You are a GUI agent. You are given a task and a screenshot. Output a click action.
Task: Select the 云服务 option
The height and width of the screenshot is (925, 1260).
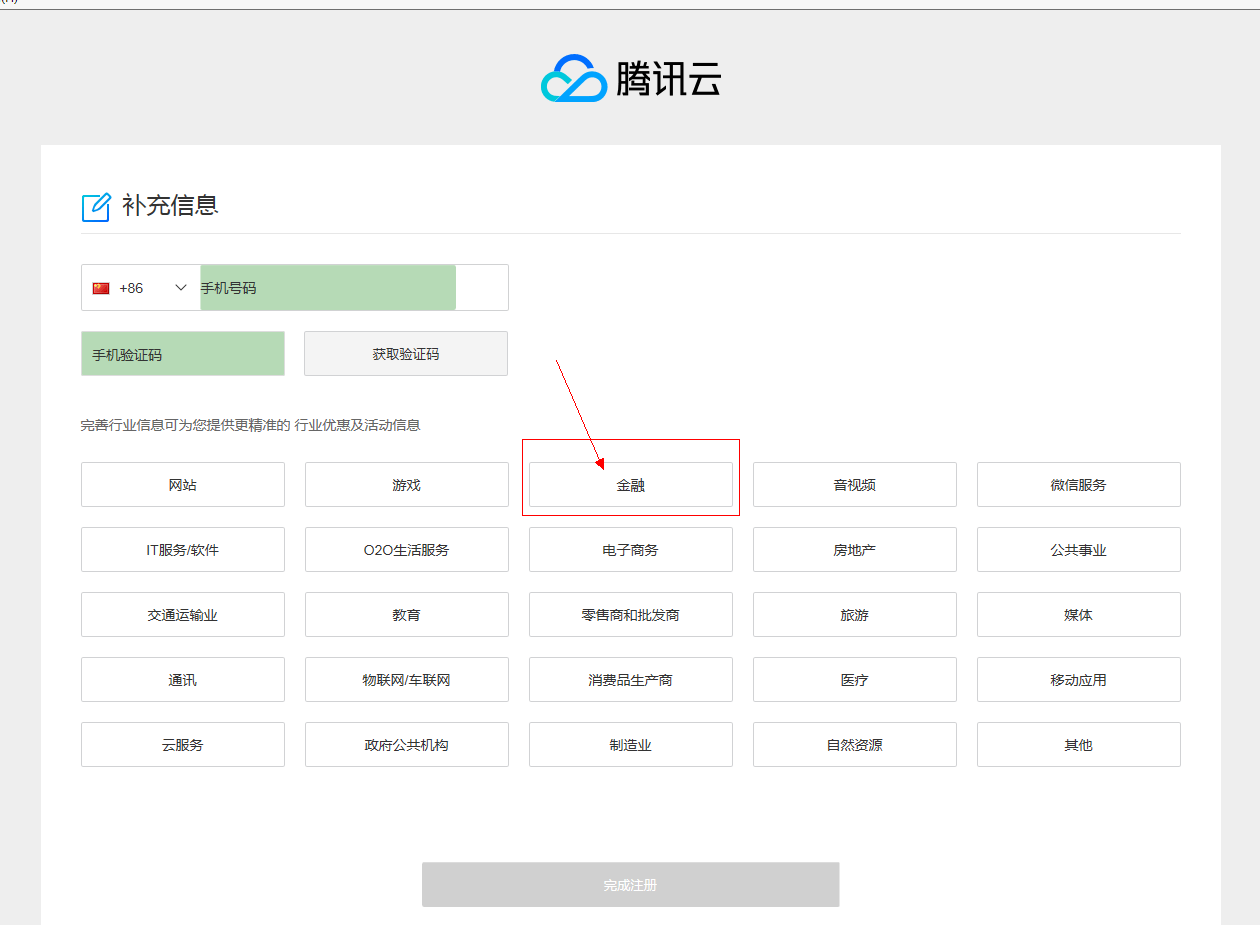click(x=183, y=745)
